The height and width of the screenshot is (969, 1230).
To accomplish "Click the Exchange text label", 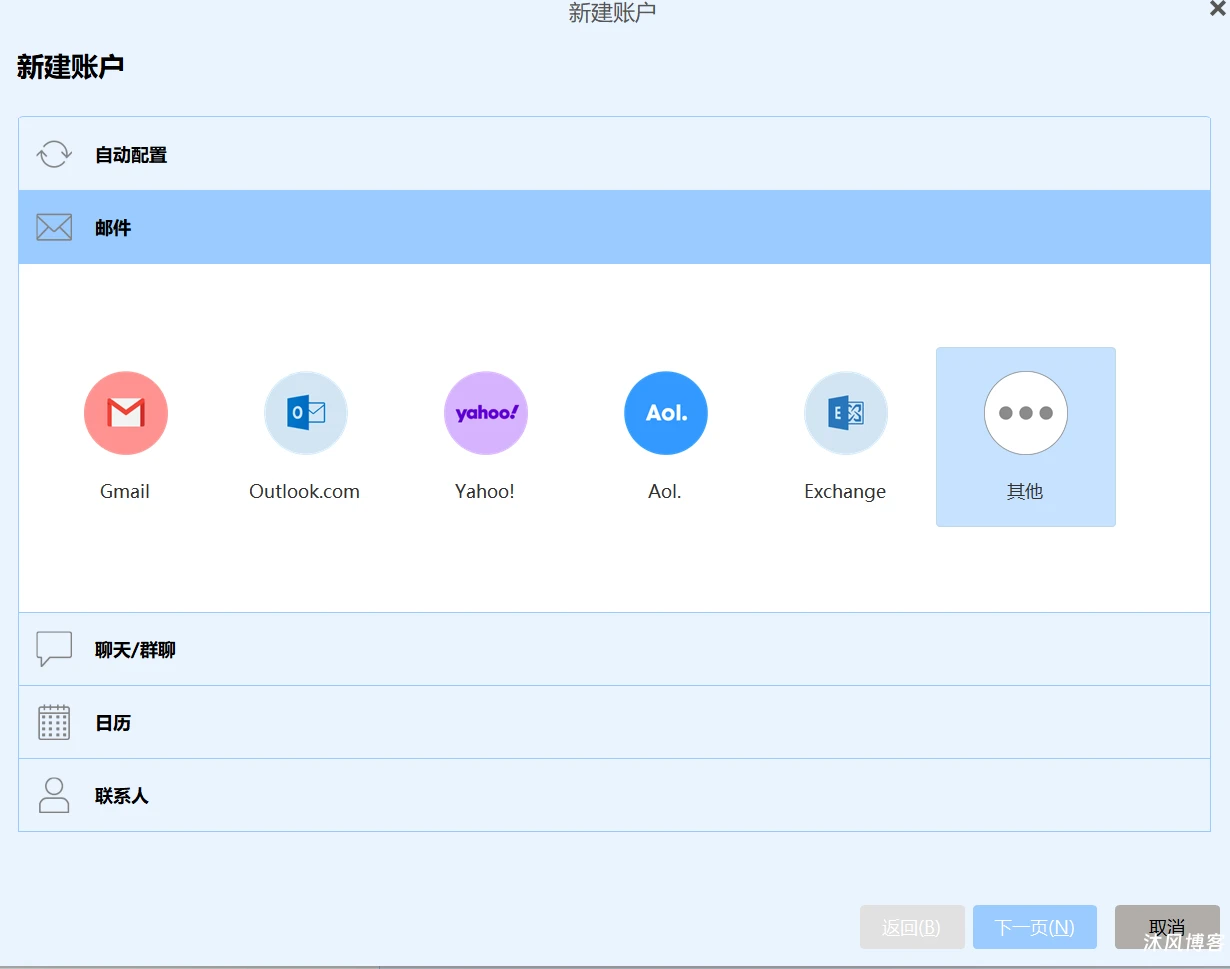I will click(x=845, y=491).
